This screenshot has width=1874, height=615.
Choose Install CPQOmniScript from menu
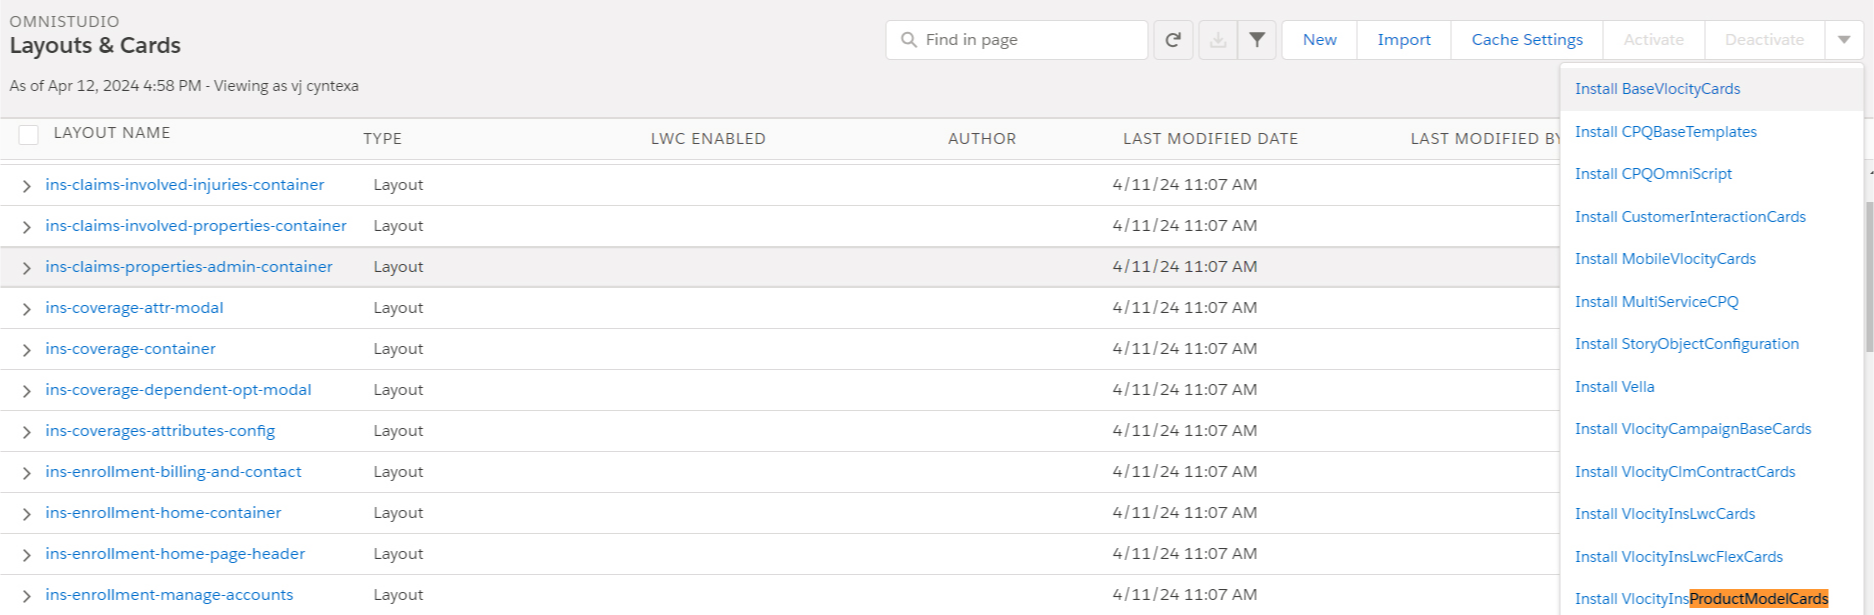[1653, 174]
